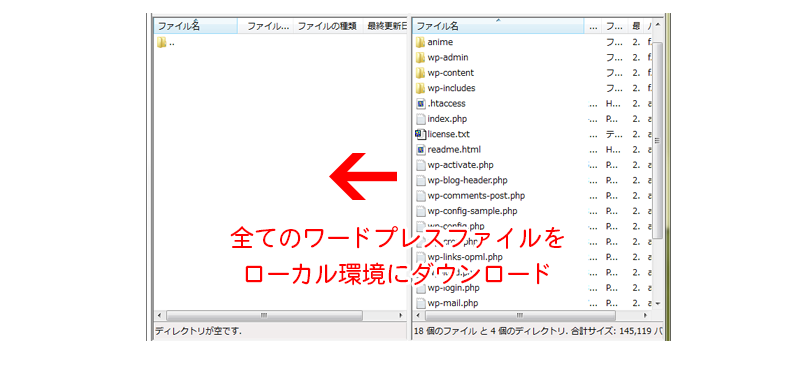
Task: Click the ディレクトリが空です status text
Action: 198,331
